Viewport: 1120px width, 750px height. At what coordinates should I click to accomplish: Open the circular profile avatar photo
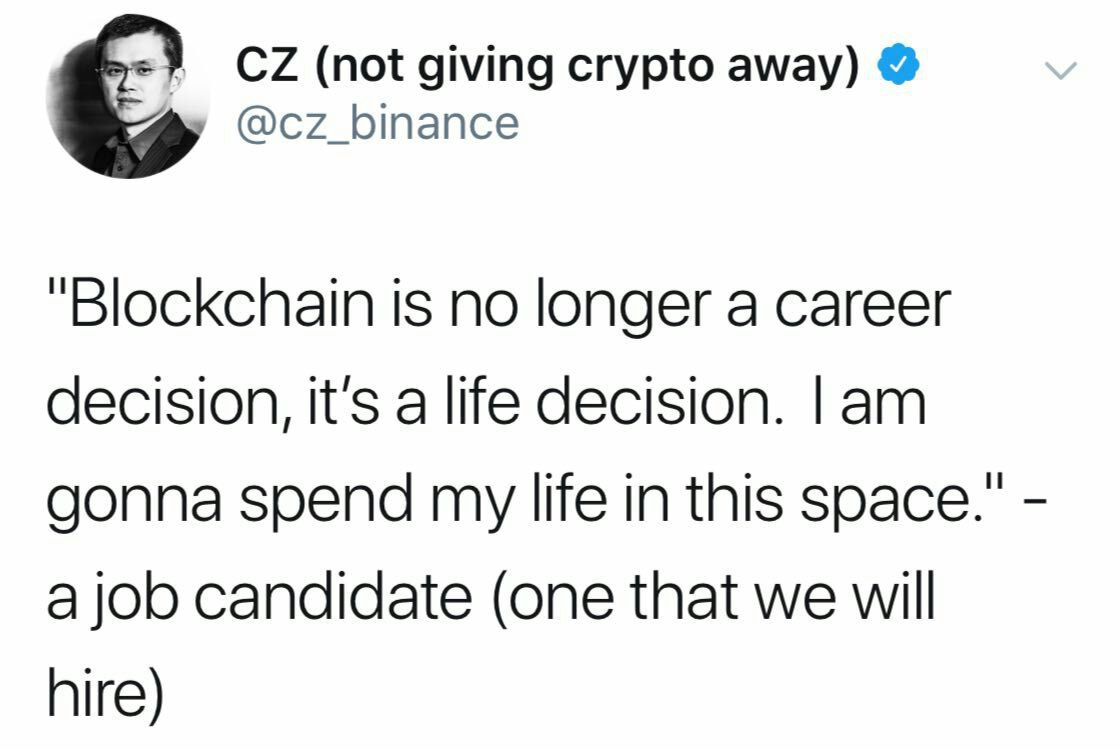click(129, 97)
